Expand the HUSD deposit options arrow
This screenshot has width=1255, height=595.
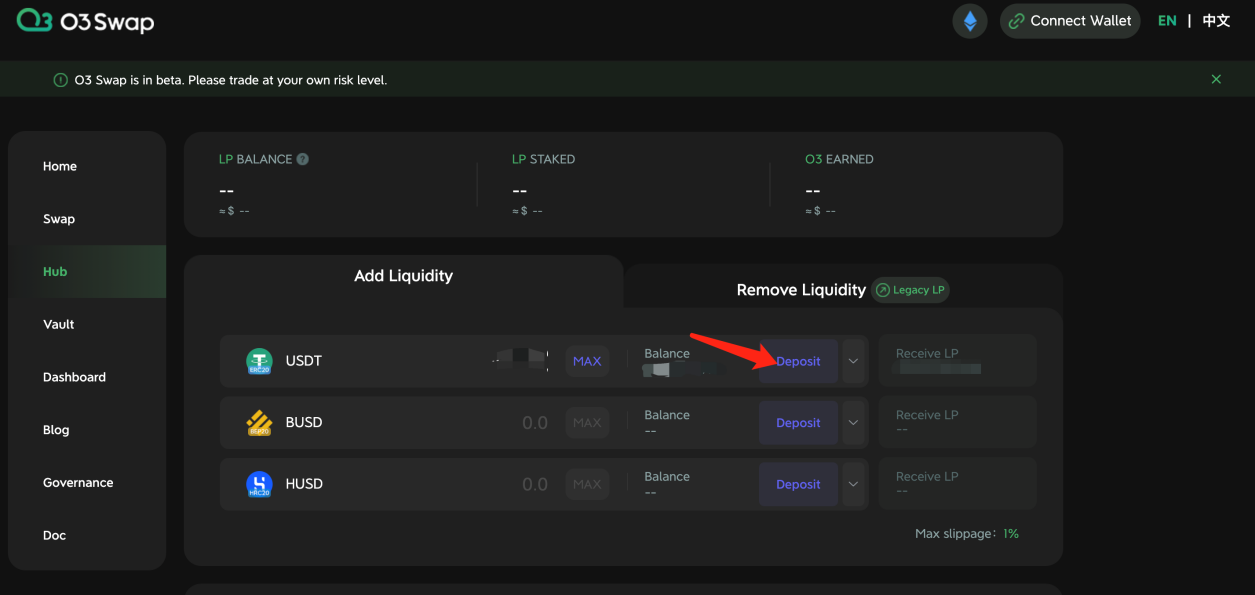pos(853,484)
